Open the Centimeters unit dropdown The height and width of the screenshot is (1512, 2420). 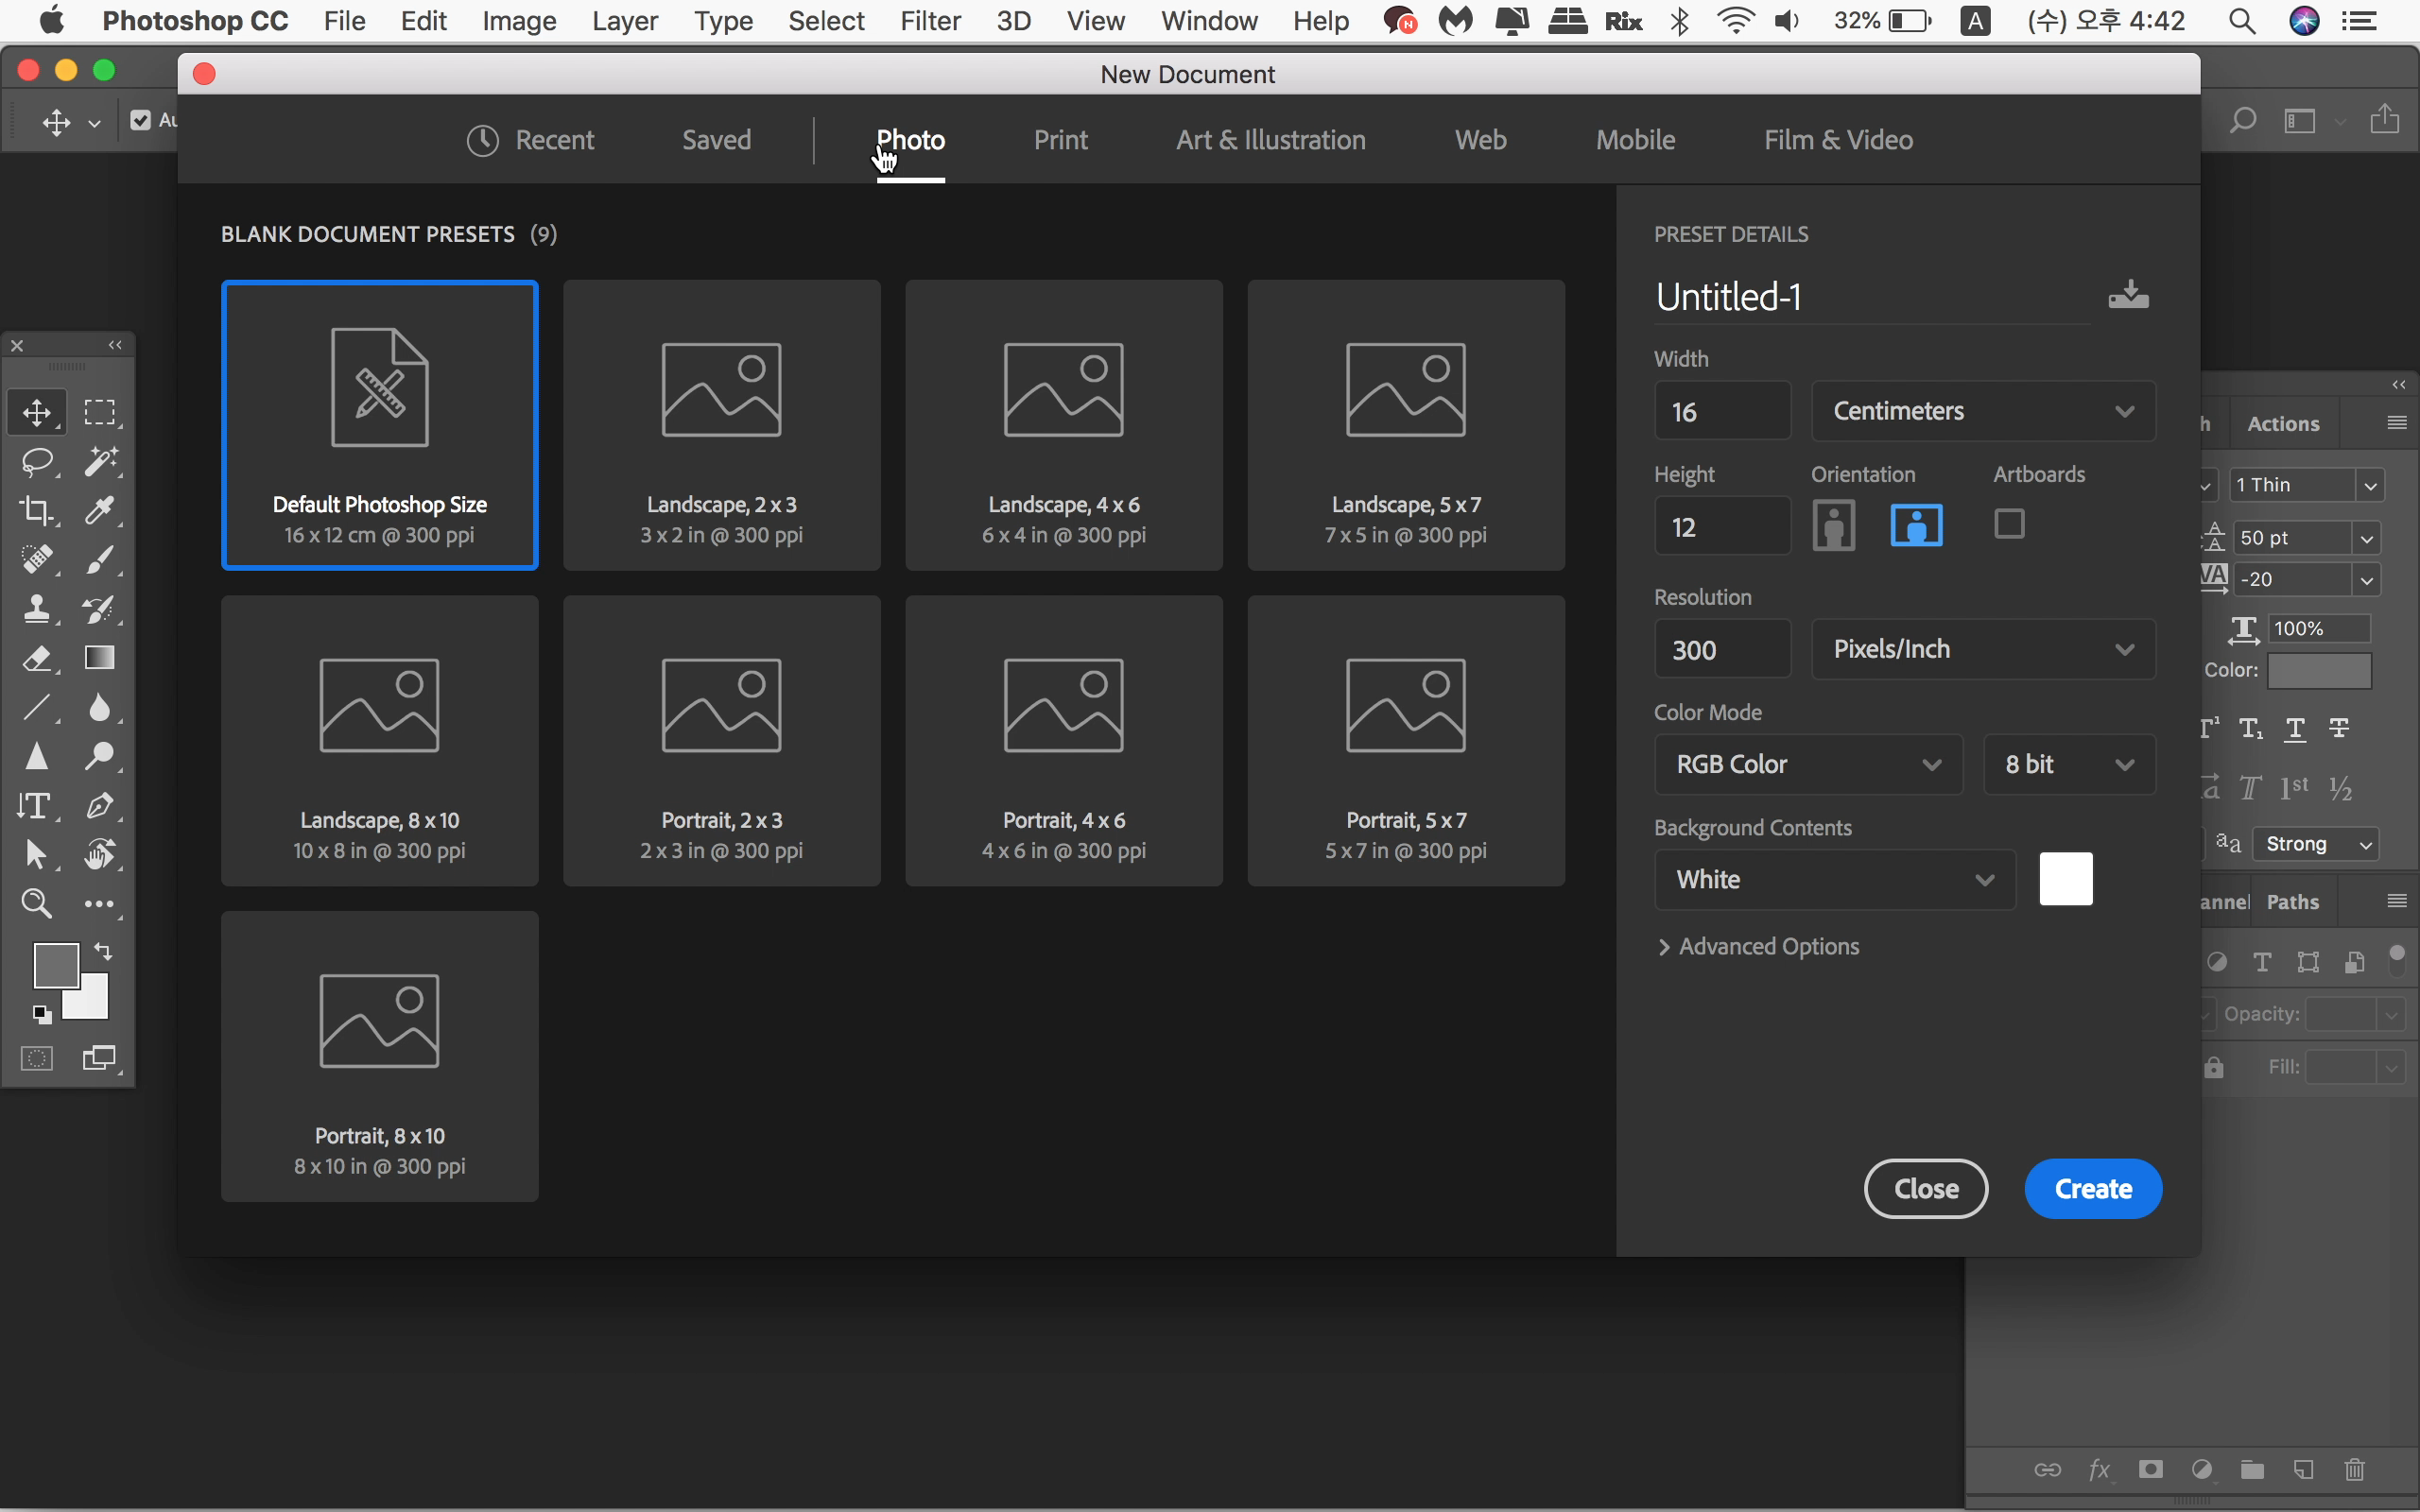coord(1983,411)
